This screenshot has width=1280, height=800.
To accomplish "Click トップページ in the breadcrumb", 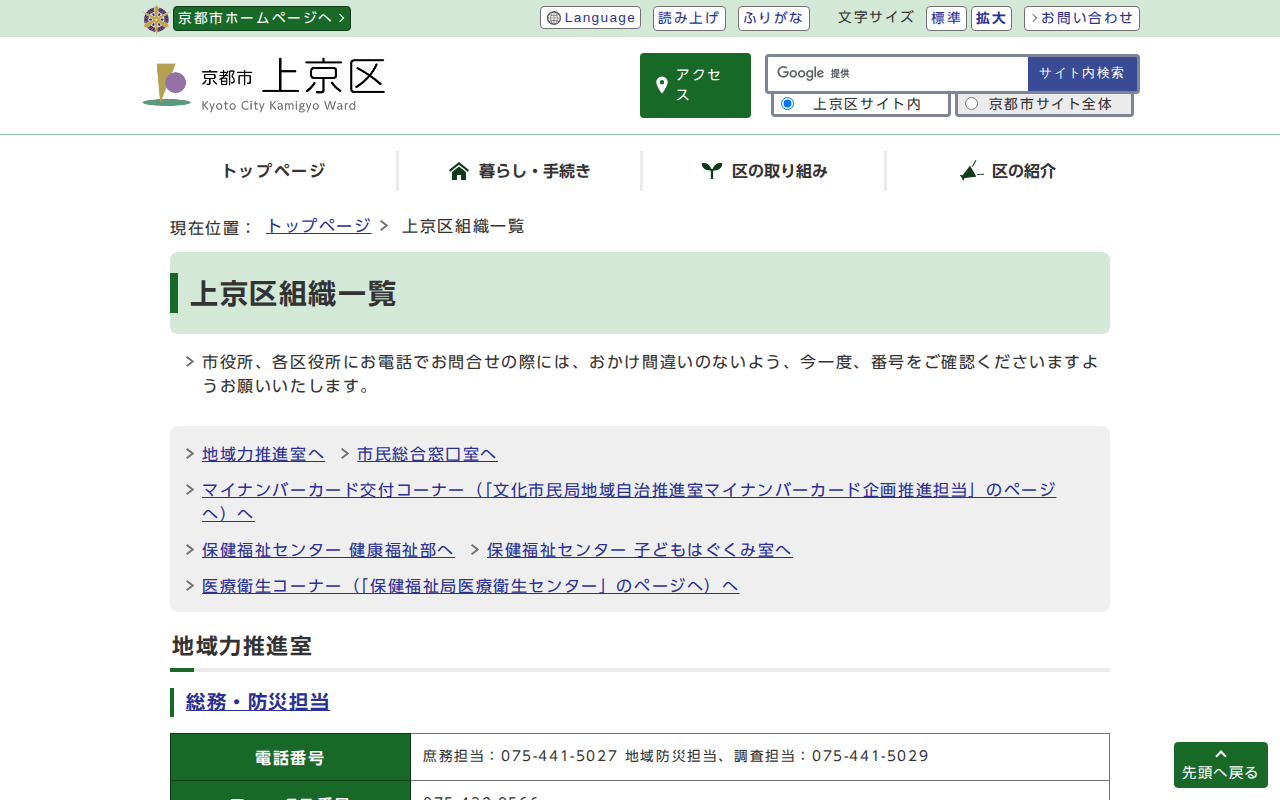I will coord(318,226).
